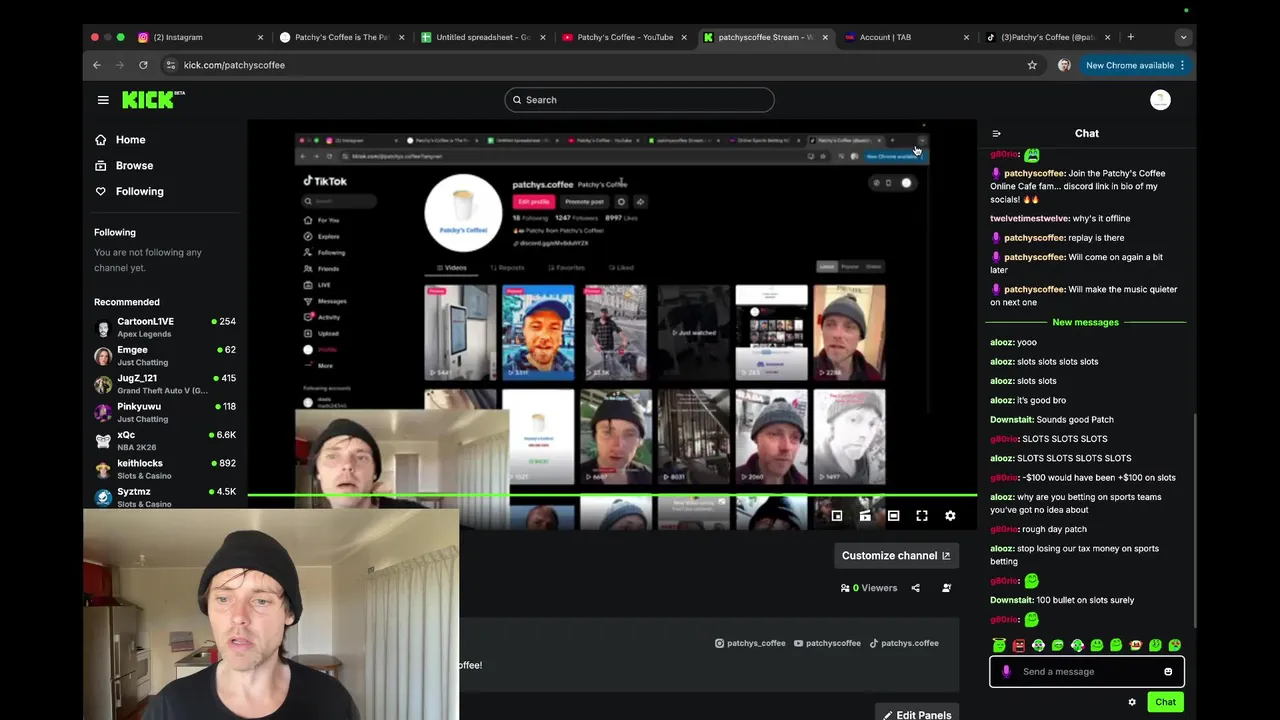1280x720 pixels.
Task: Click the user icon right of share
Action: click(x=946, y=588)
